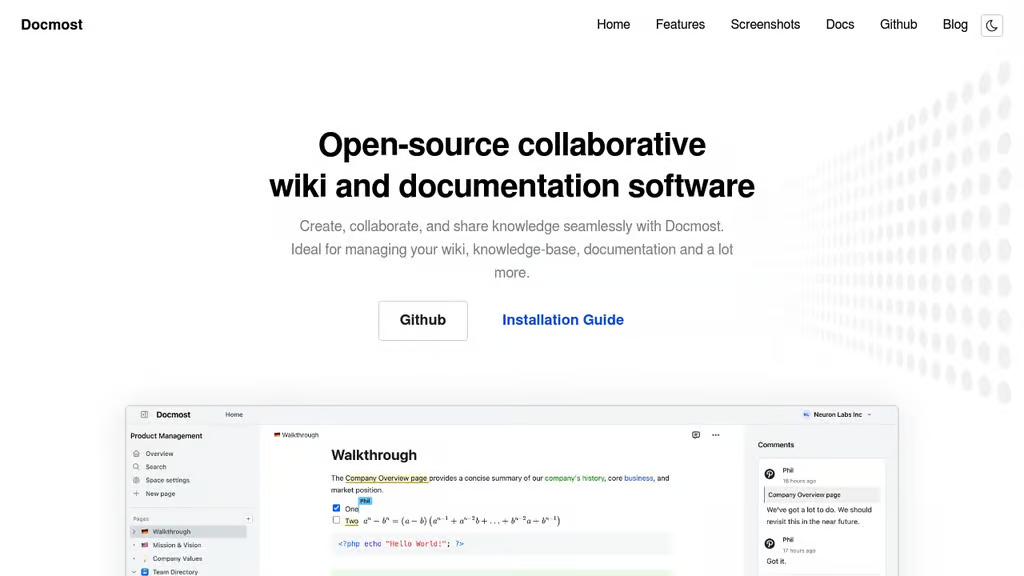Viewport: 1024px width, 576px height.
Task: Select Company Values page
Action: click(177, 559)
